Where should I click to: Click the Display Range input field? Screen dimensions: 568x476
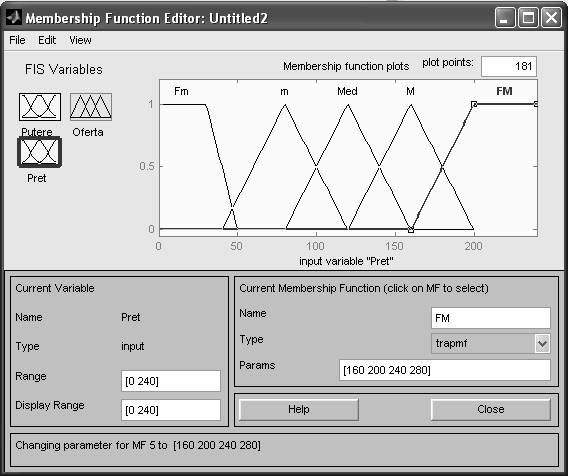tap(171, 410)
